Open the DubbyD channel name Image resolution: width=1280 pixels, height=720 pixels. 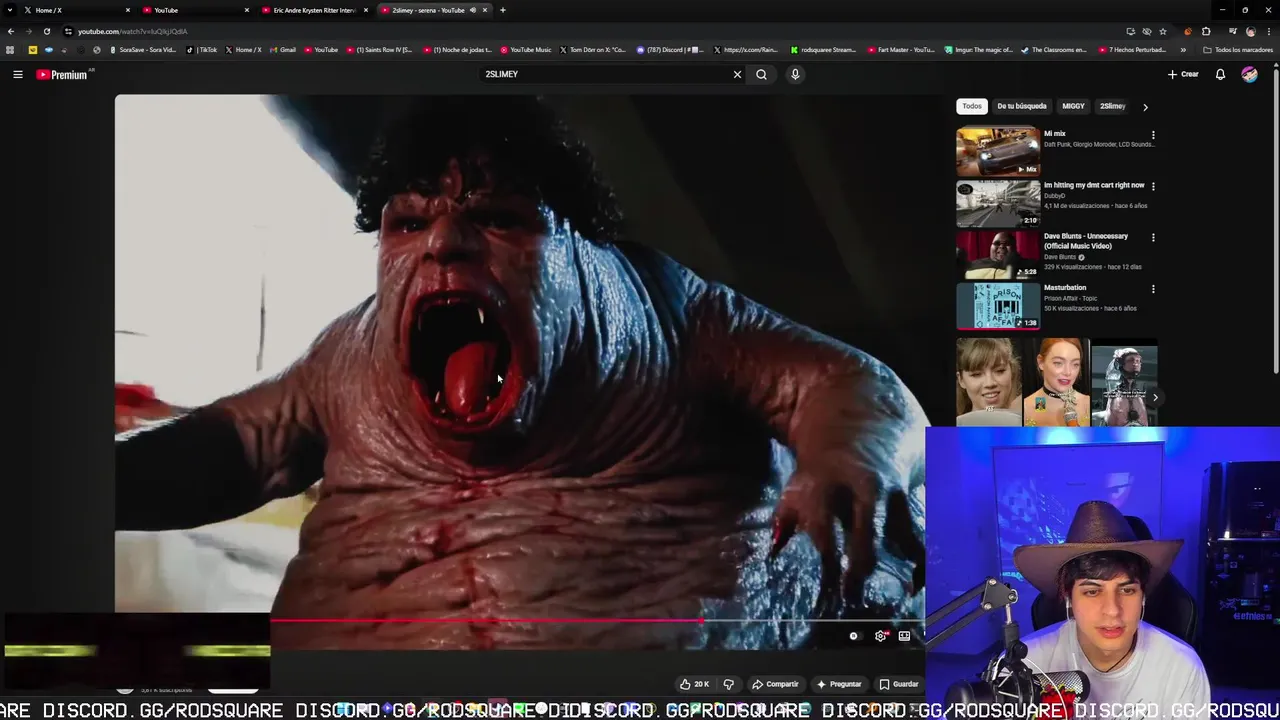click(x=1054, y=196)
